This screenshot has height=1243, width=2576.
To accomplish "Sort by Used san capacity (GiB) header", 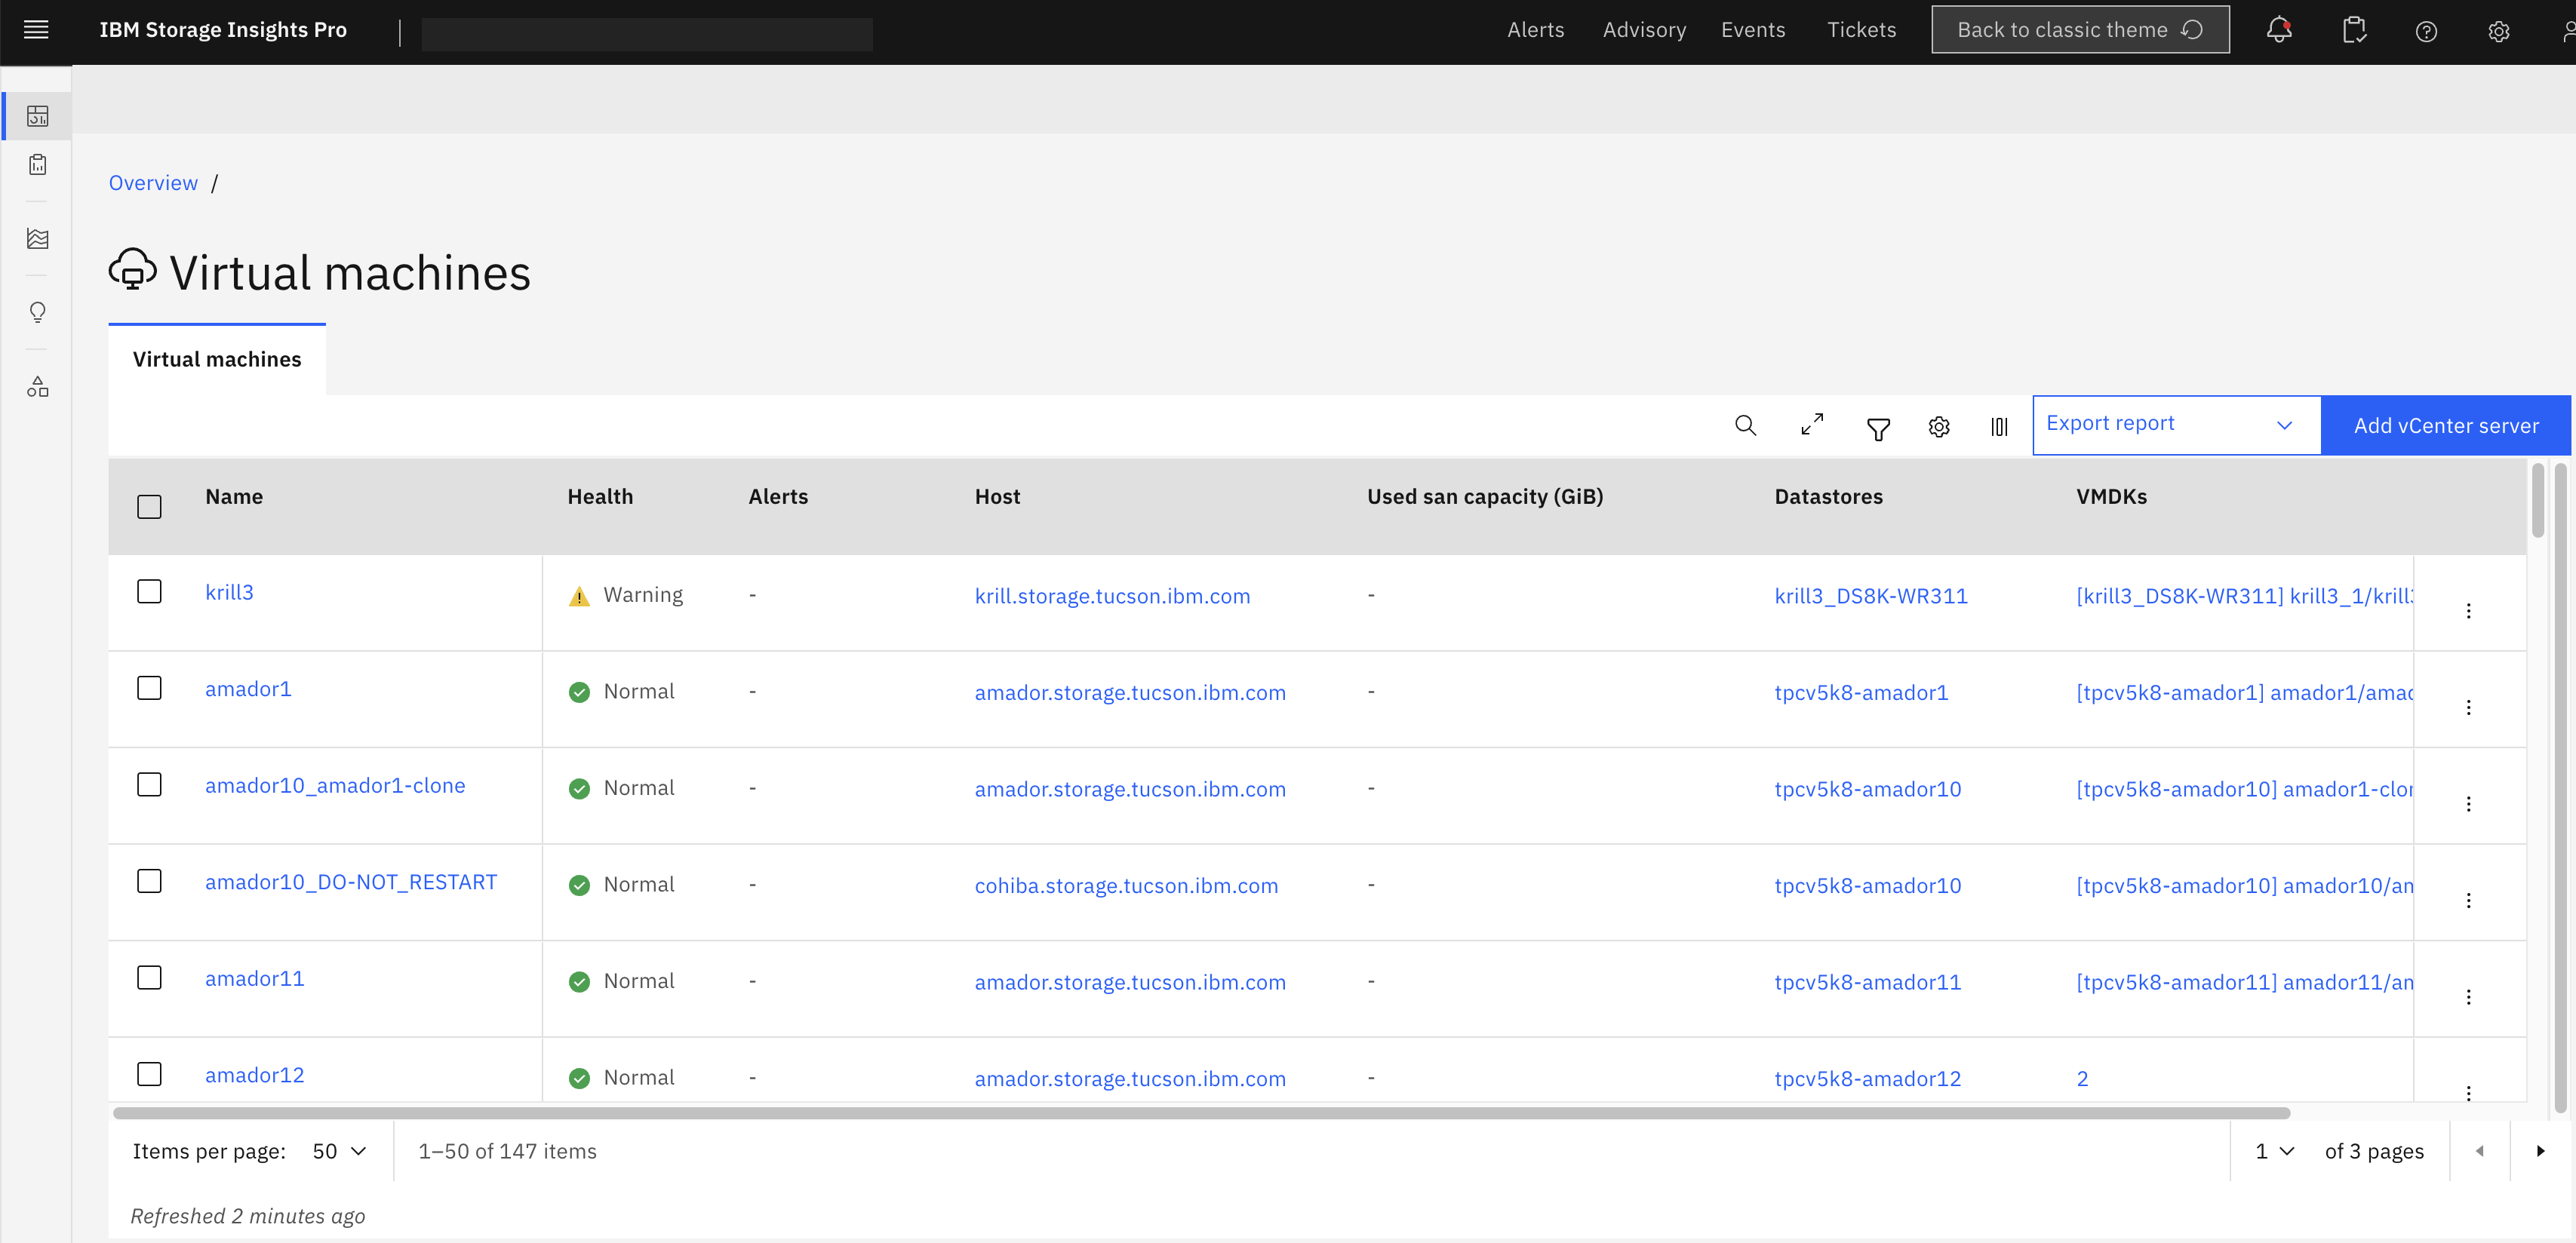I will [x=1485, y=497].
